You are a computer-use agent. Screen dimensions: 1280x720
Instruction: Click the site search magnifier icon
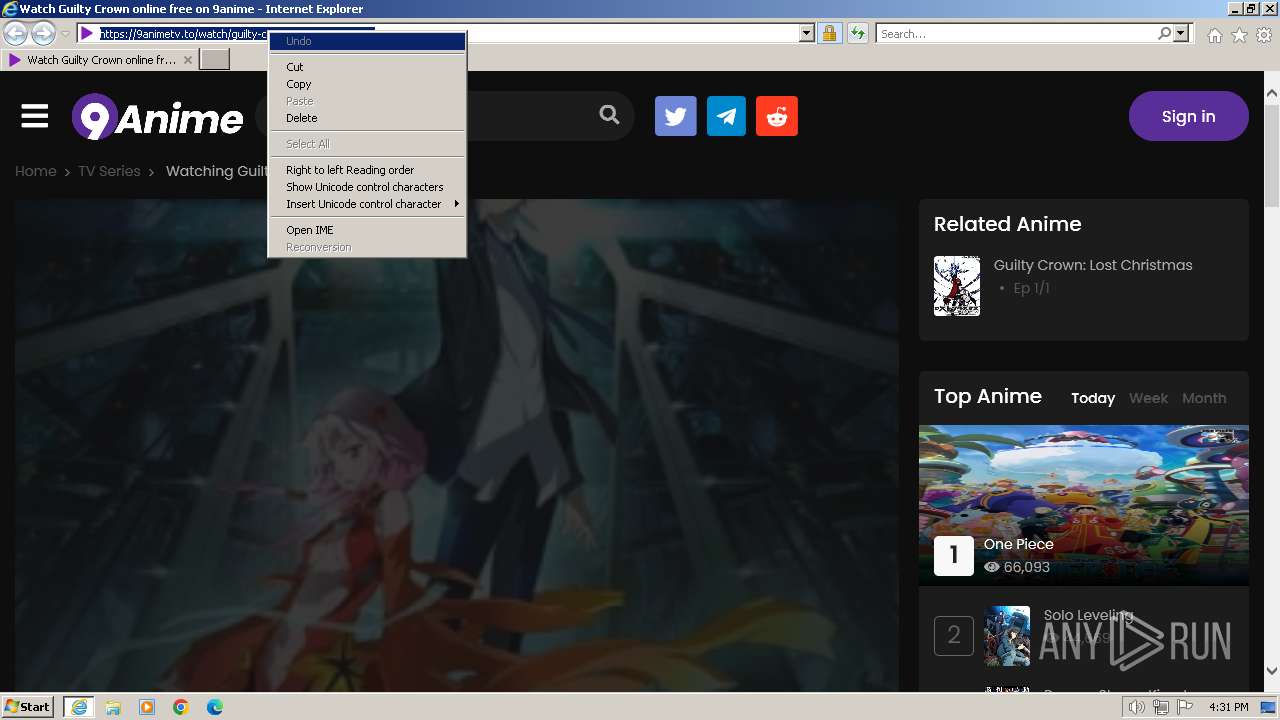click(609, 115)
